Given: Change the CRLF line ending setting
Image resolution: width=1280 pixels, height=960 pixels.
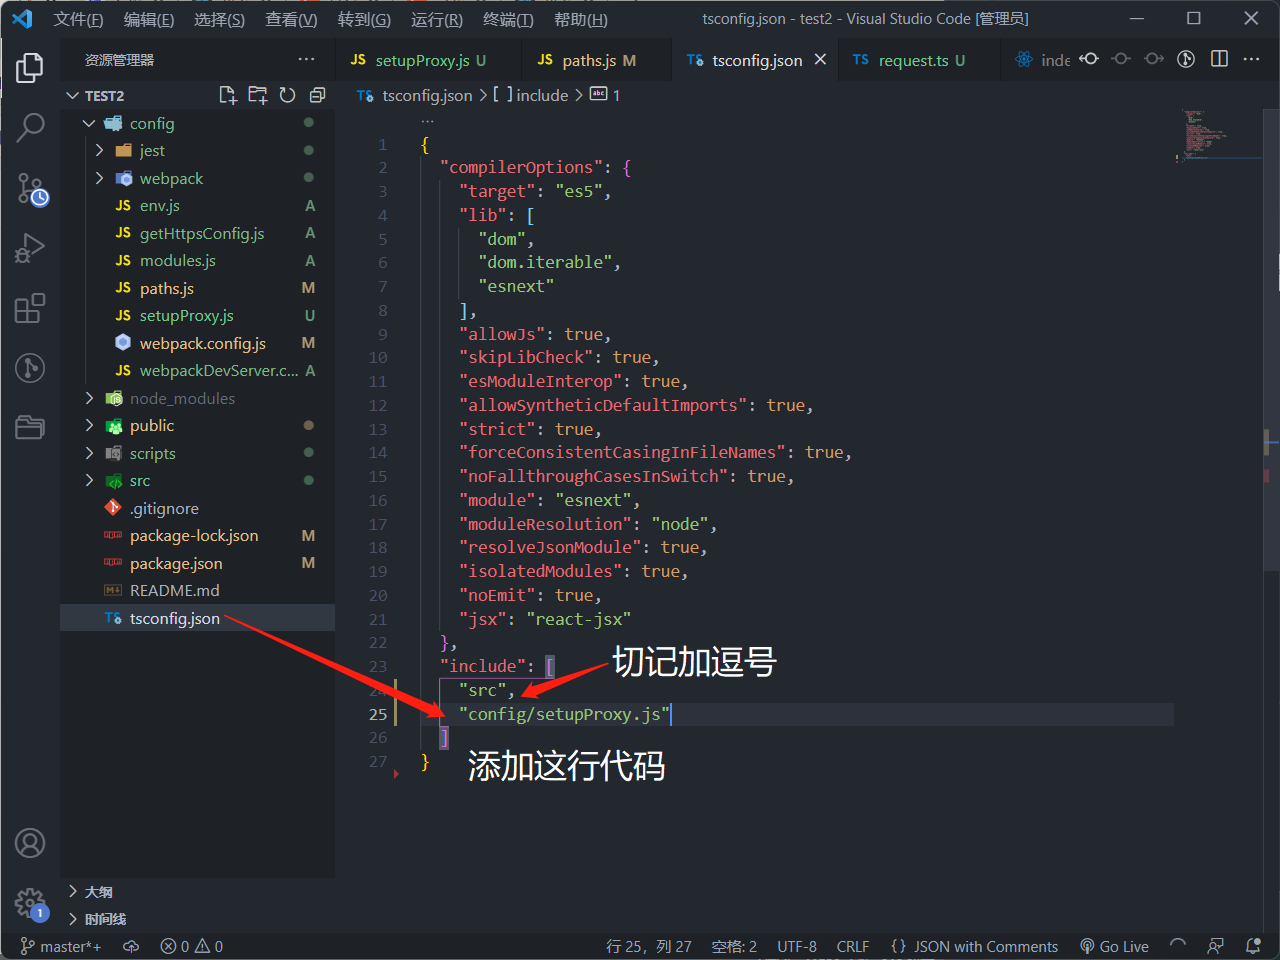Looking at the screenshot, I should click(852, 946).
